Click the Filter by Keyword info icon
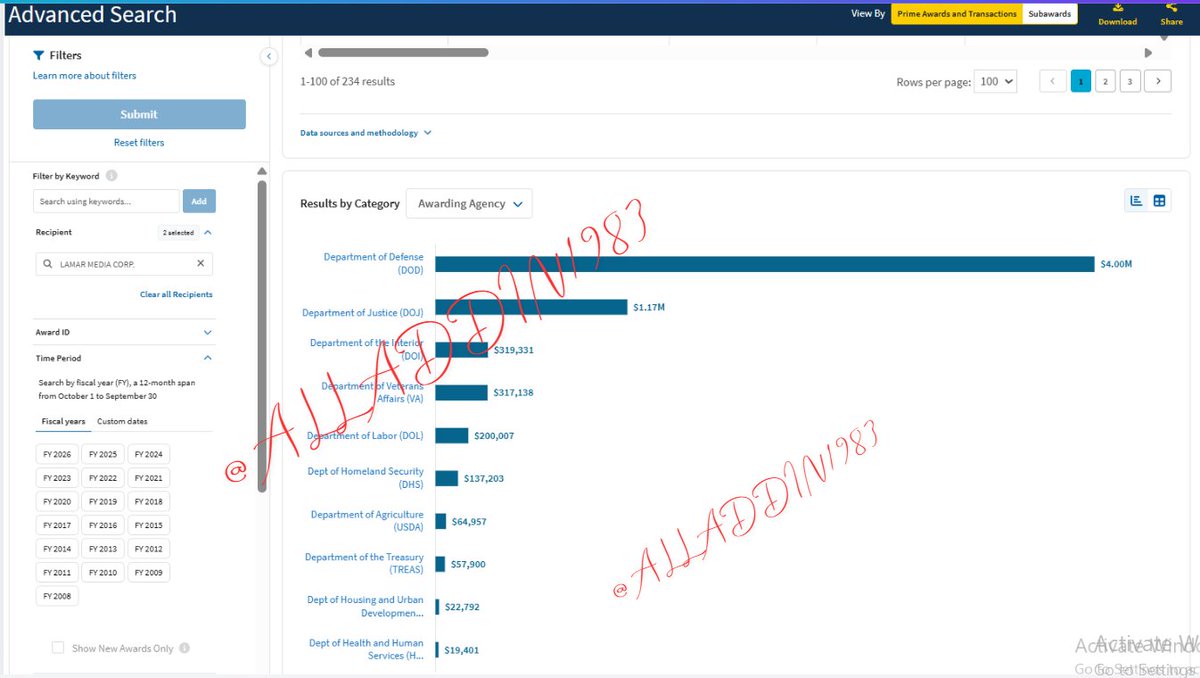The image size is (1200, 678). pos(111,175)
